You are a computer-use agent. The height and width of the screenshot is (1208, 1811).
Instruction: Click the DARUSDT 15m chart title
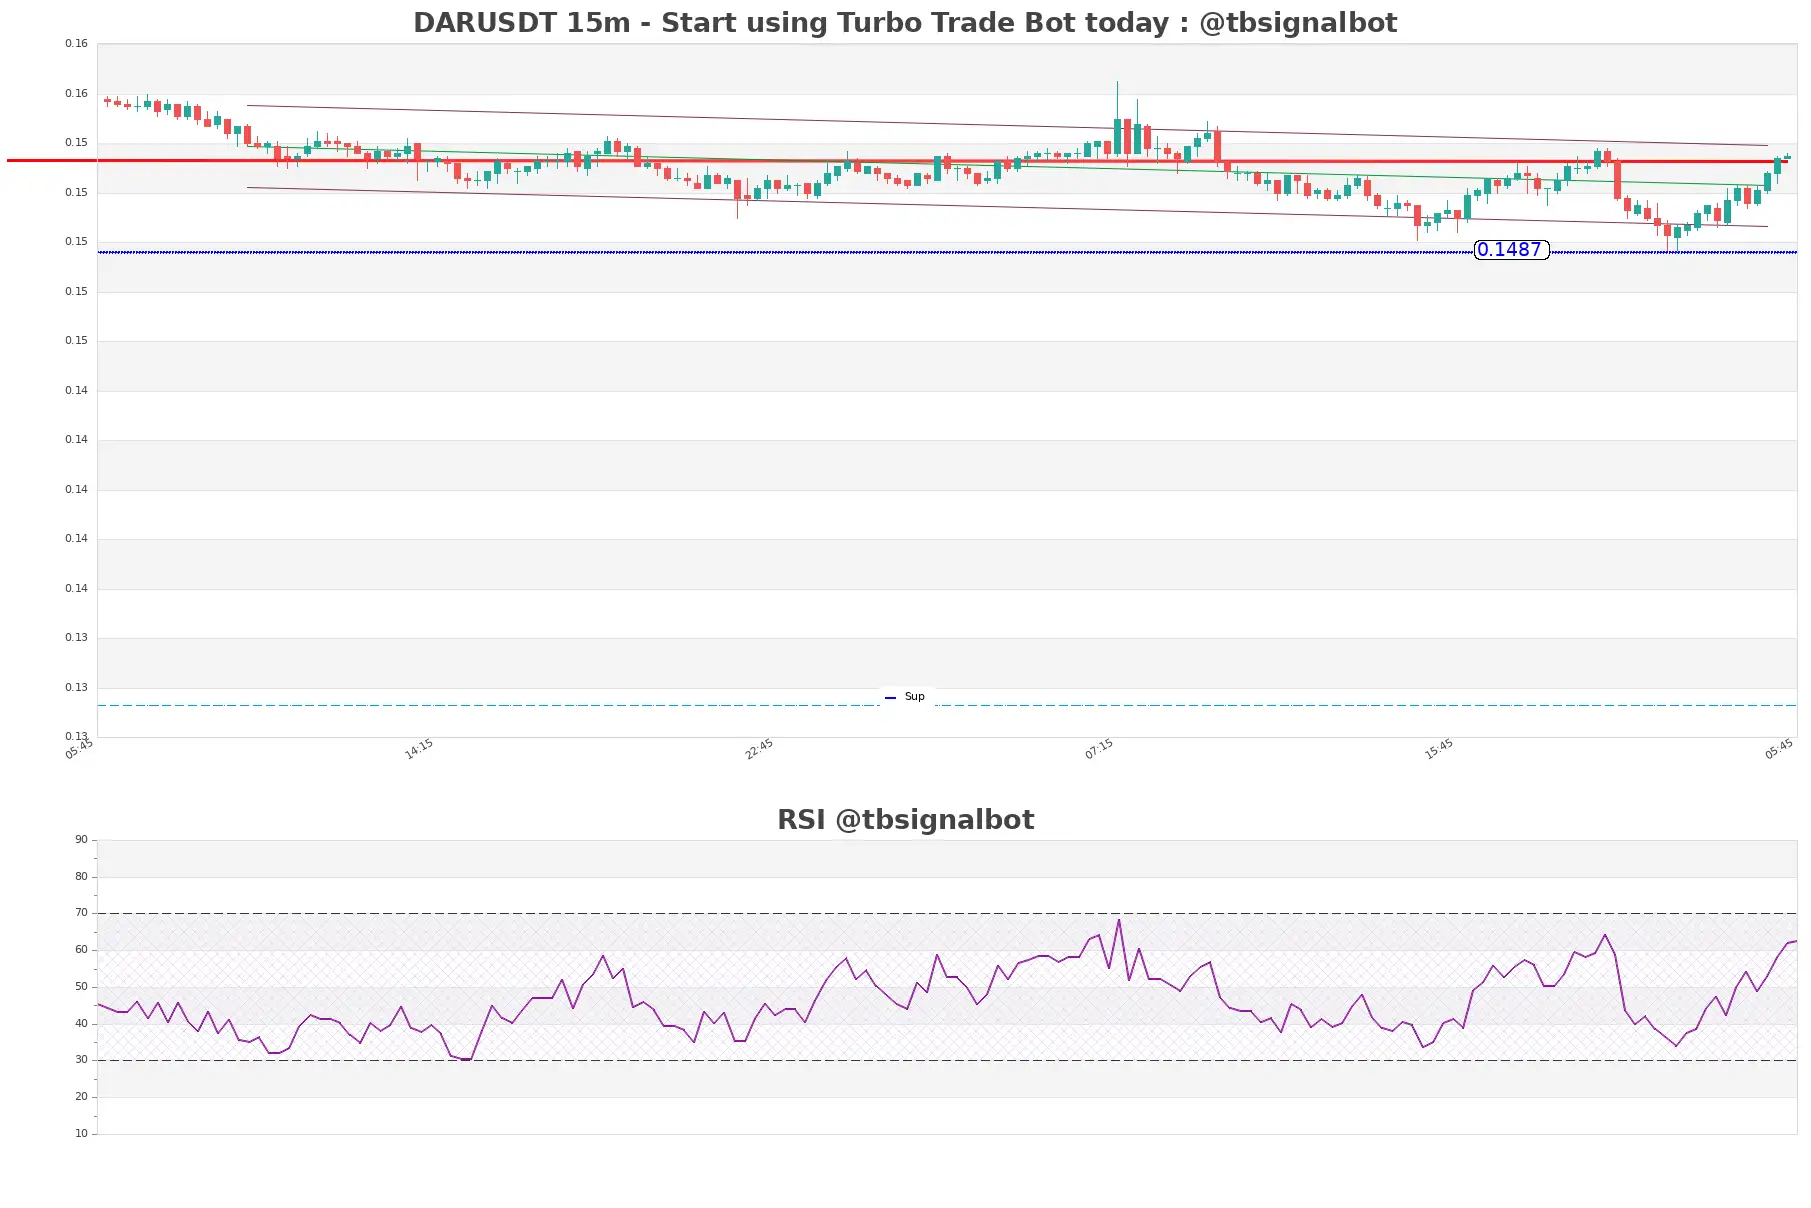tap(905, 23)
